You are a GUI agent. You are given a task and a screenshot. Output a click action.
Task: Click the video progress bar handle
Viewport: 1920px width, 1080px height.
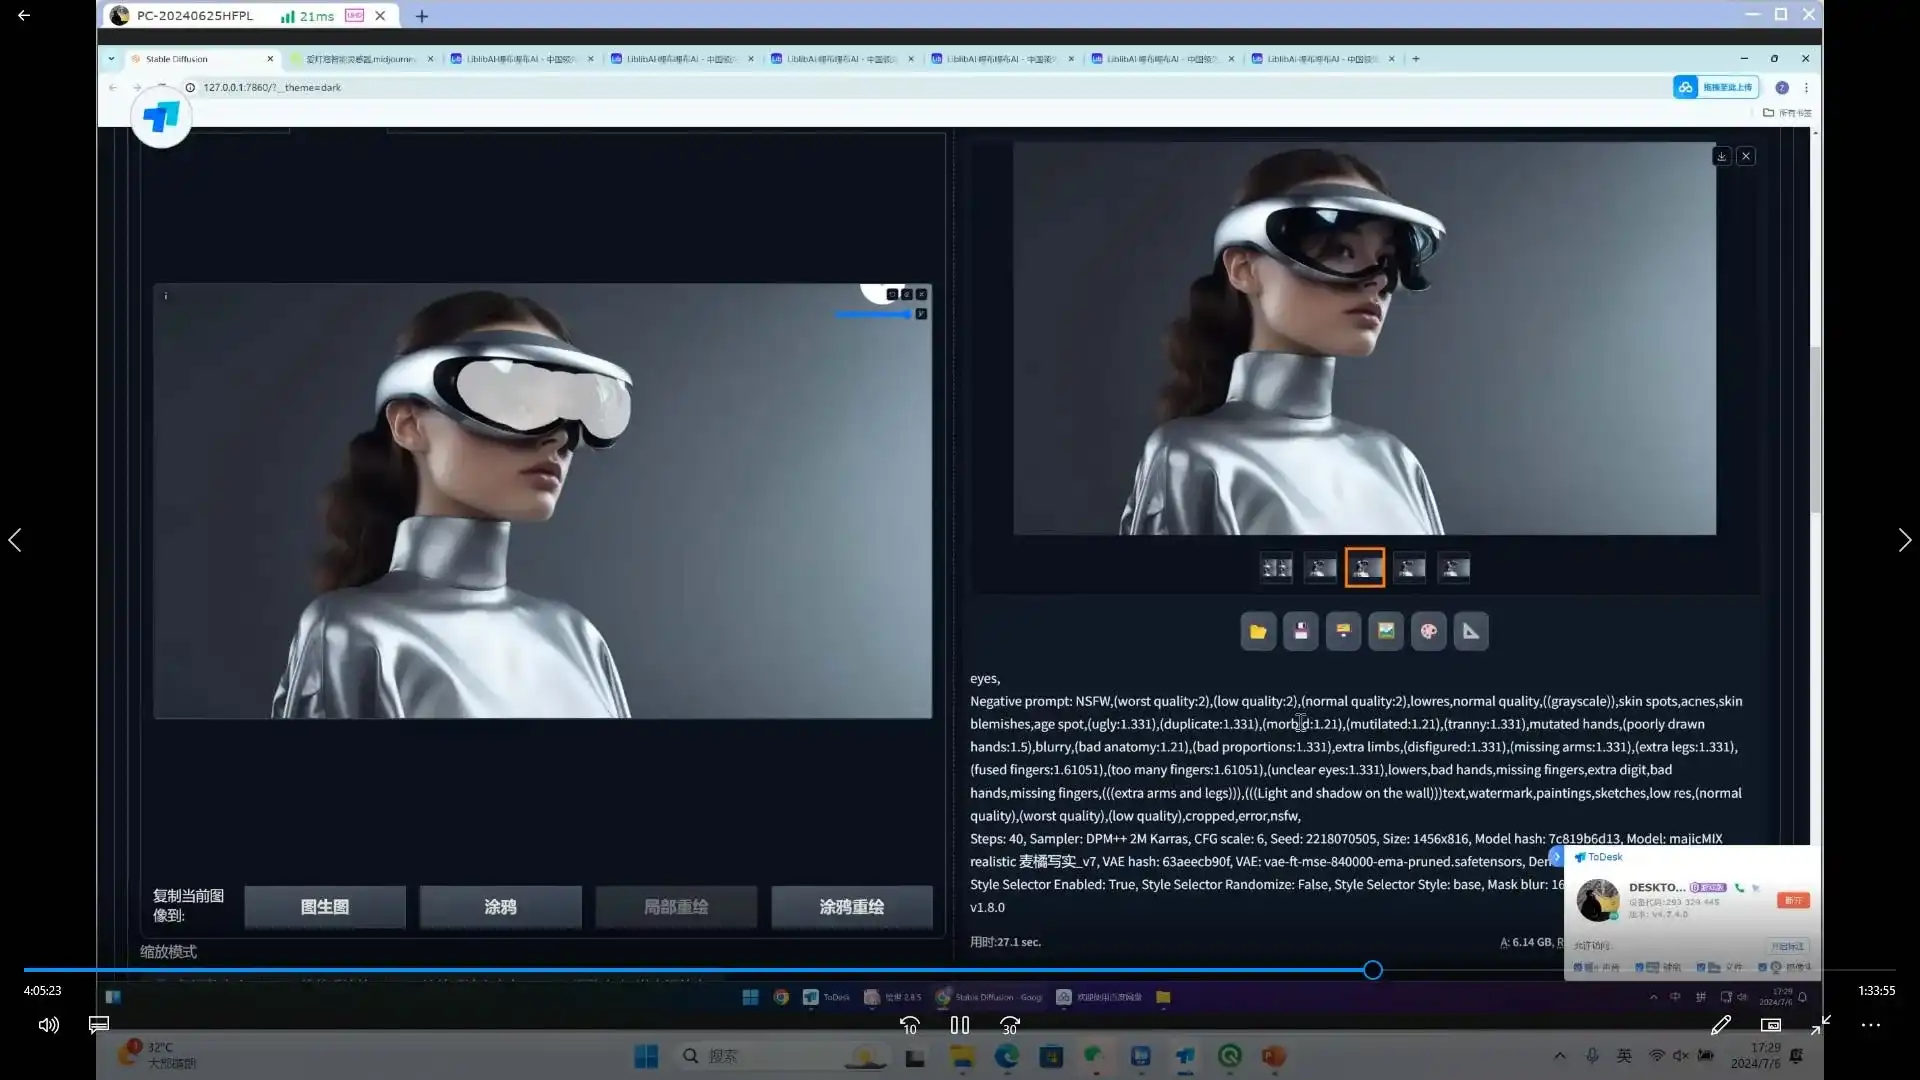pos(1373,970)
